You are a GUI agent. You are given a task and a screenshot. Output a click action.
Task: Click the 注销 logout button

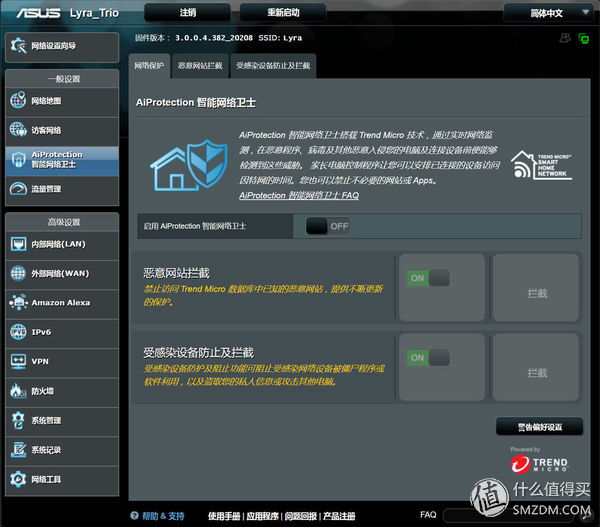(x=188, y=13)
